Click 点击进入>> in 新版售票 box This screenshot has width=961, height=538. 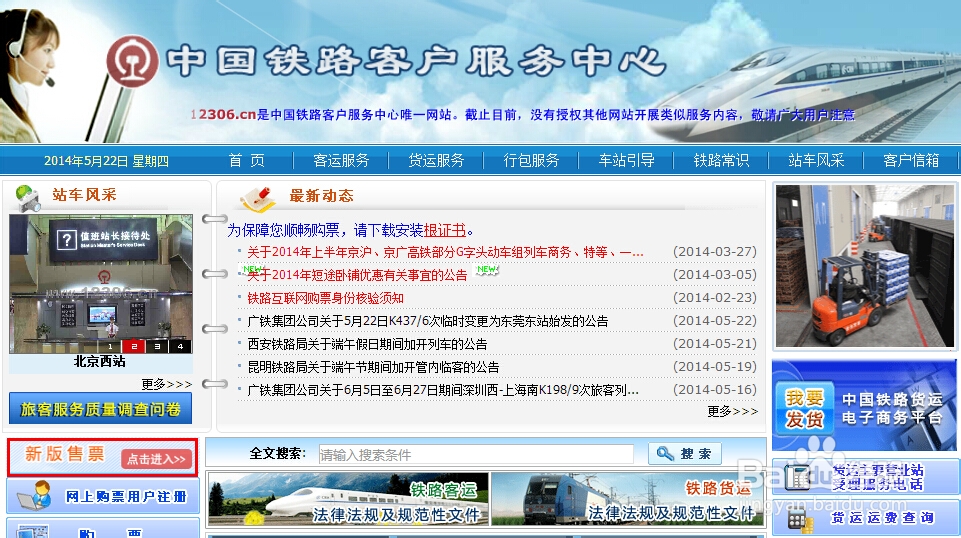(156, 459)
